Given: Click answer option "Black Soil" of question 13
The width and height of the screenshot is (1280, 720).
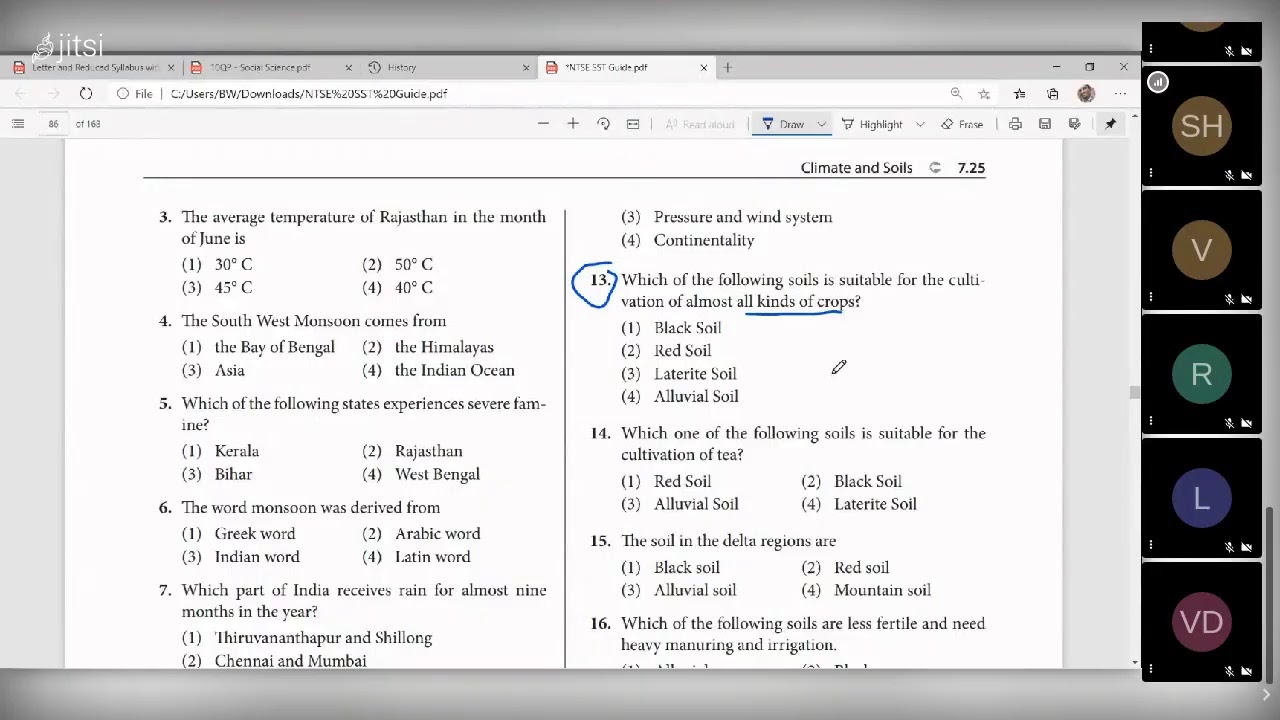Looking at the screenshot, I should click(687, 328).
